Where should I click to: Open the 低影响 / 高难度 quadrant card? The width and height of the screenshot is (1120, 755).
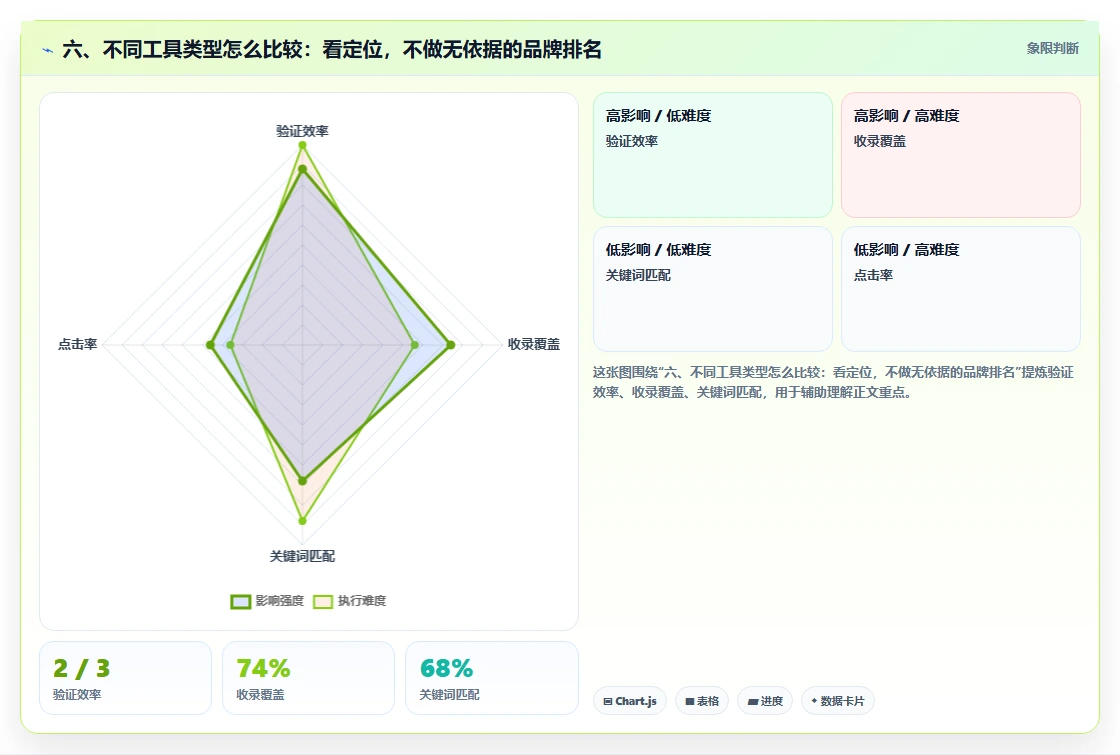pyautogui.click(x=961, y=289)
